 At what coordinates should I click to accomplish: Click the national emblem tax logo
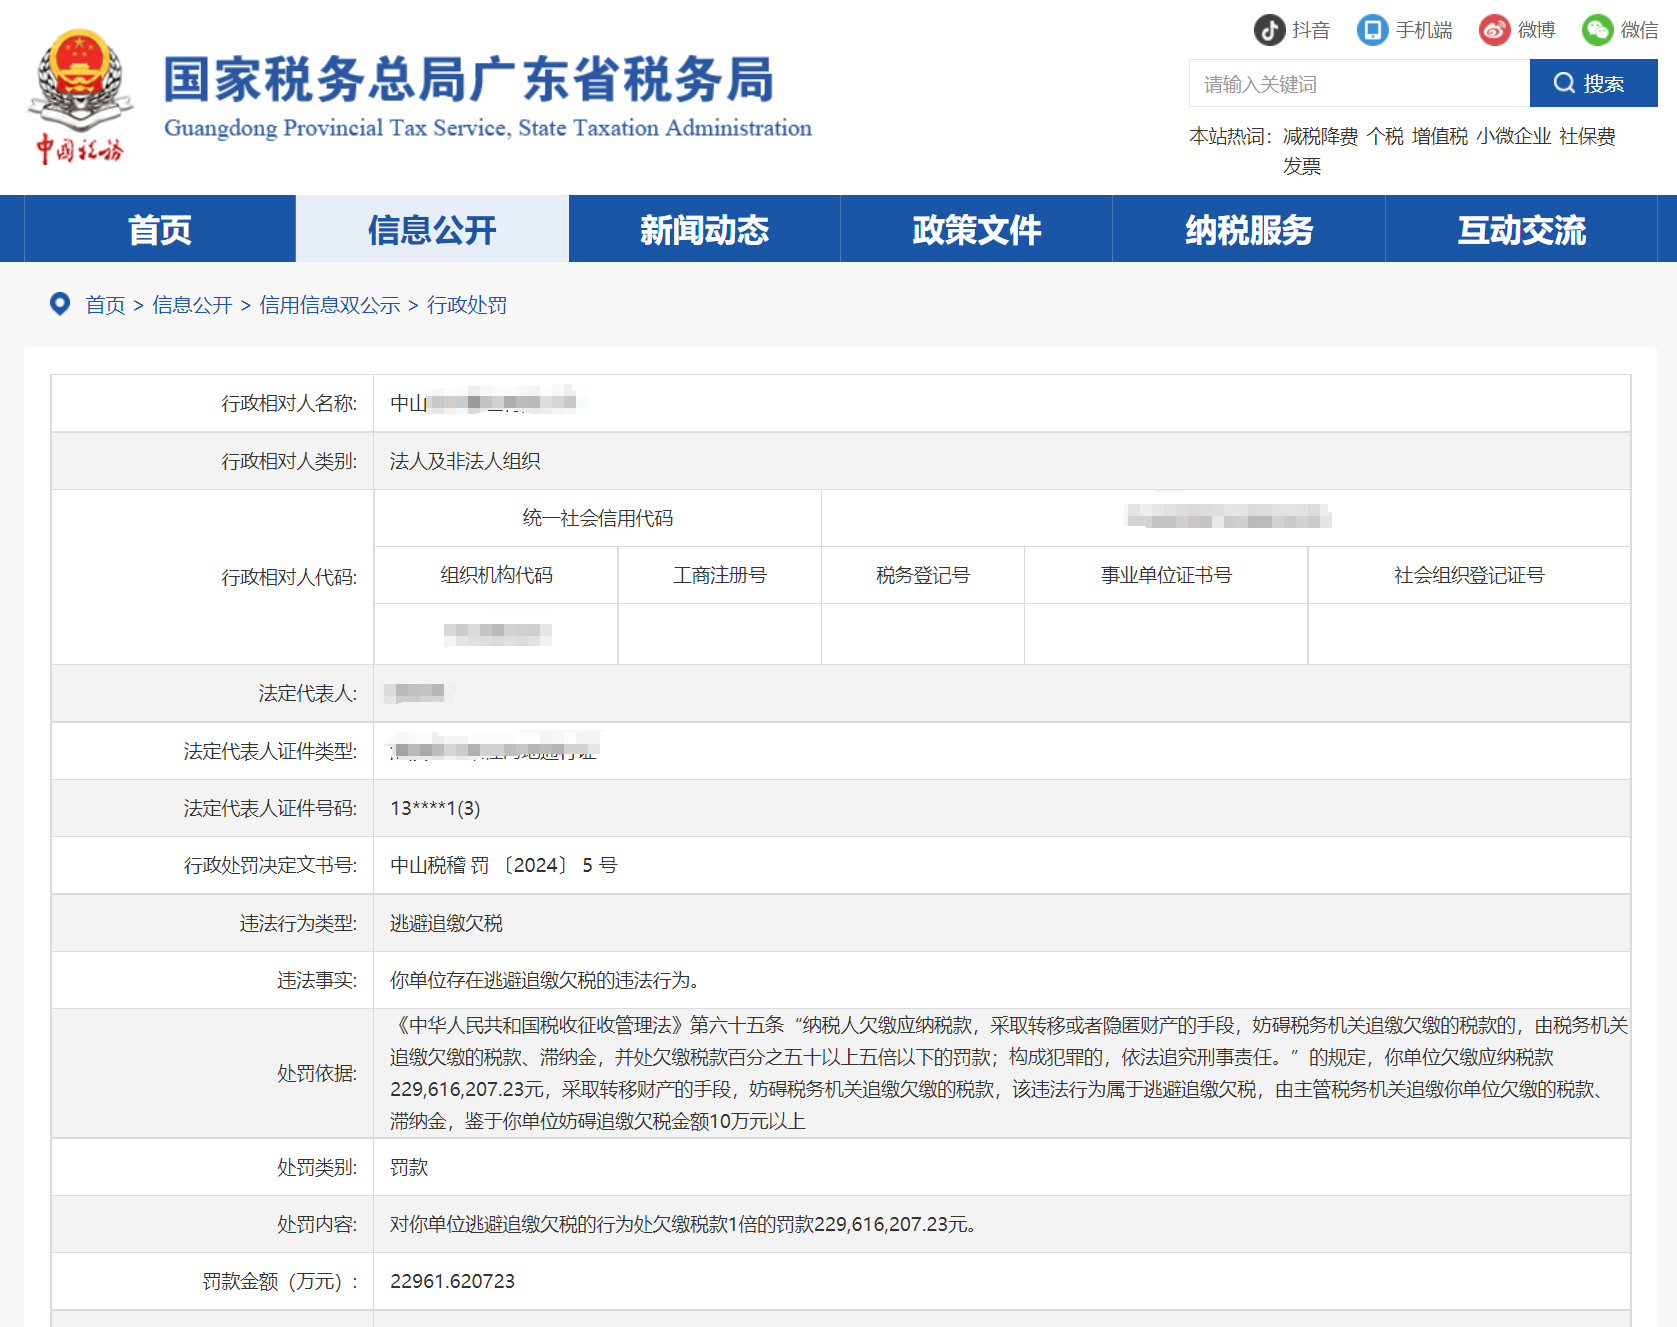(80, 97)
